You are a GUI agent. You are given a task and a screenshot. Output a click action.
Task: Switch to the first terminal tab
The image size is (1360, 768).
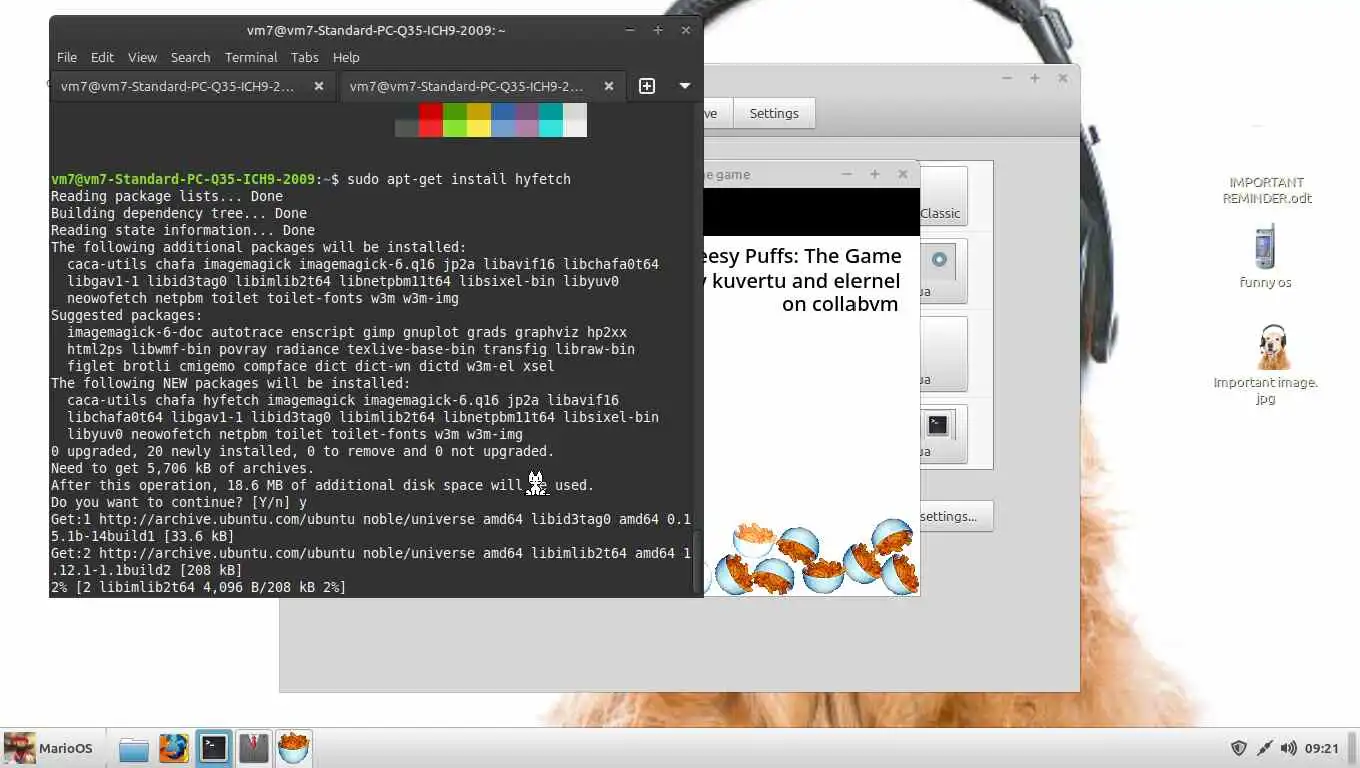point(193,86)
